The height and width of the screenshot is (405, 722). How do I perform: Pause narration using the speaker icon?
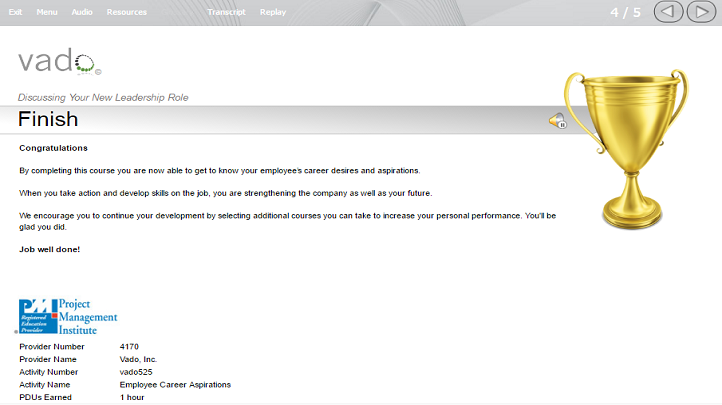point(558,121)
